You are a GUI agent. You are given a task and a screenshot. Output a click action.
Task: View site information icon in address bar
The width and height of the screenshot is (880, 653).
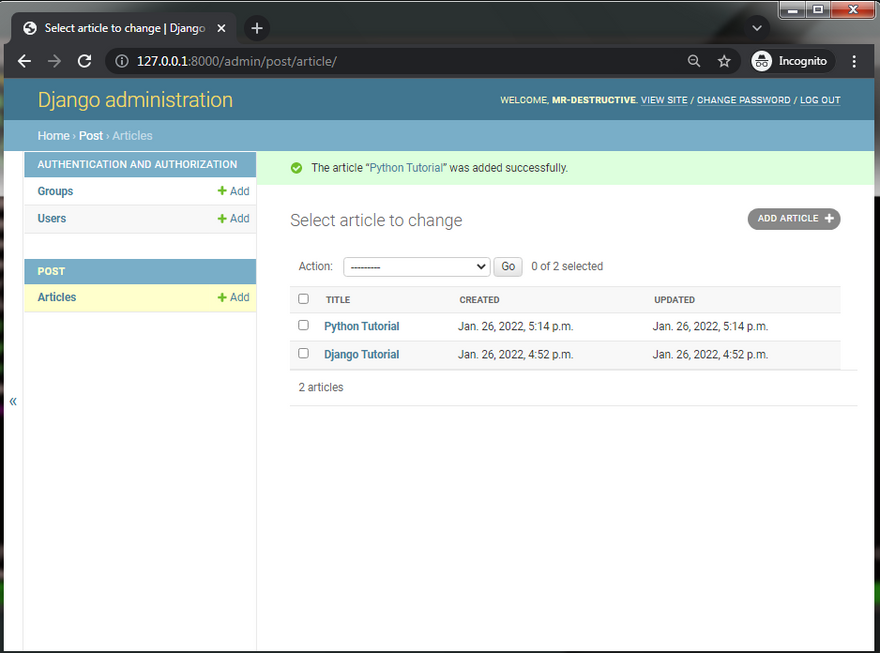(122, 61)
